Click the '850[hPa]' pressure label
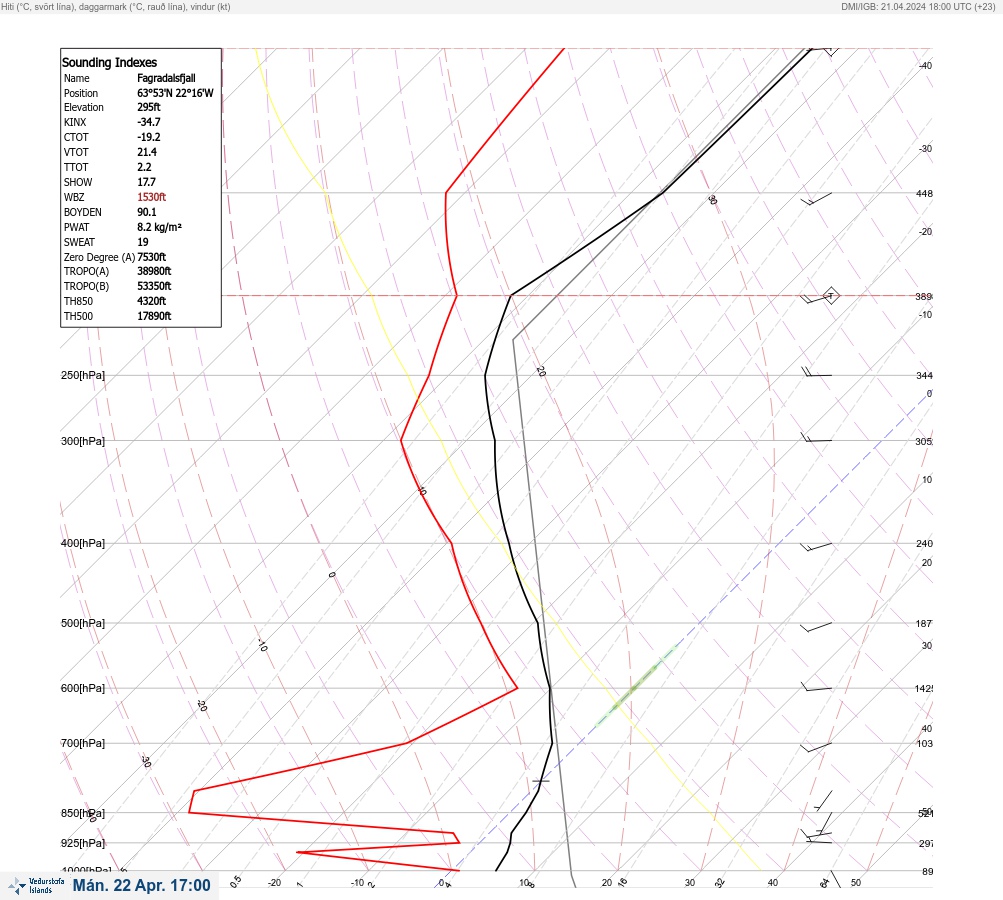Image resolution: width=1003 pixels, height=900 pixels. [x=83, y=813]
